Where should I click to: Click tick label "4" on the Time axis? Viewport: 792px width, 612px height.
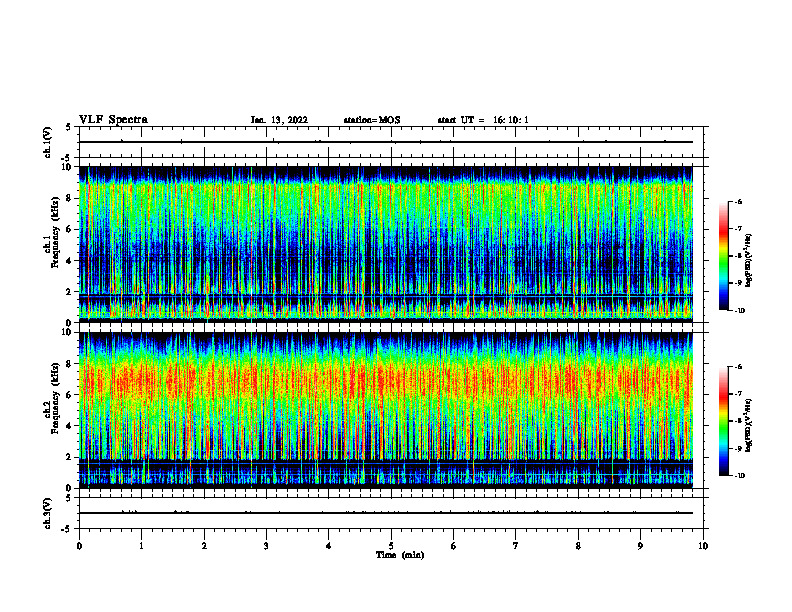click(x=329, y=546)
